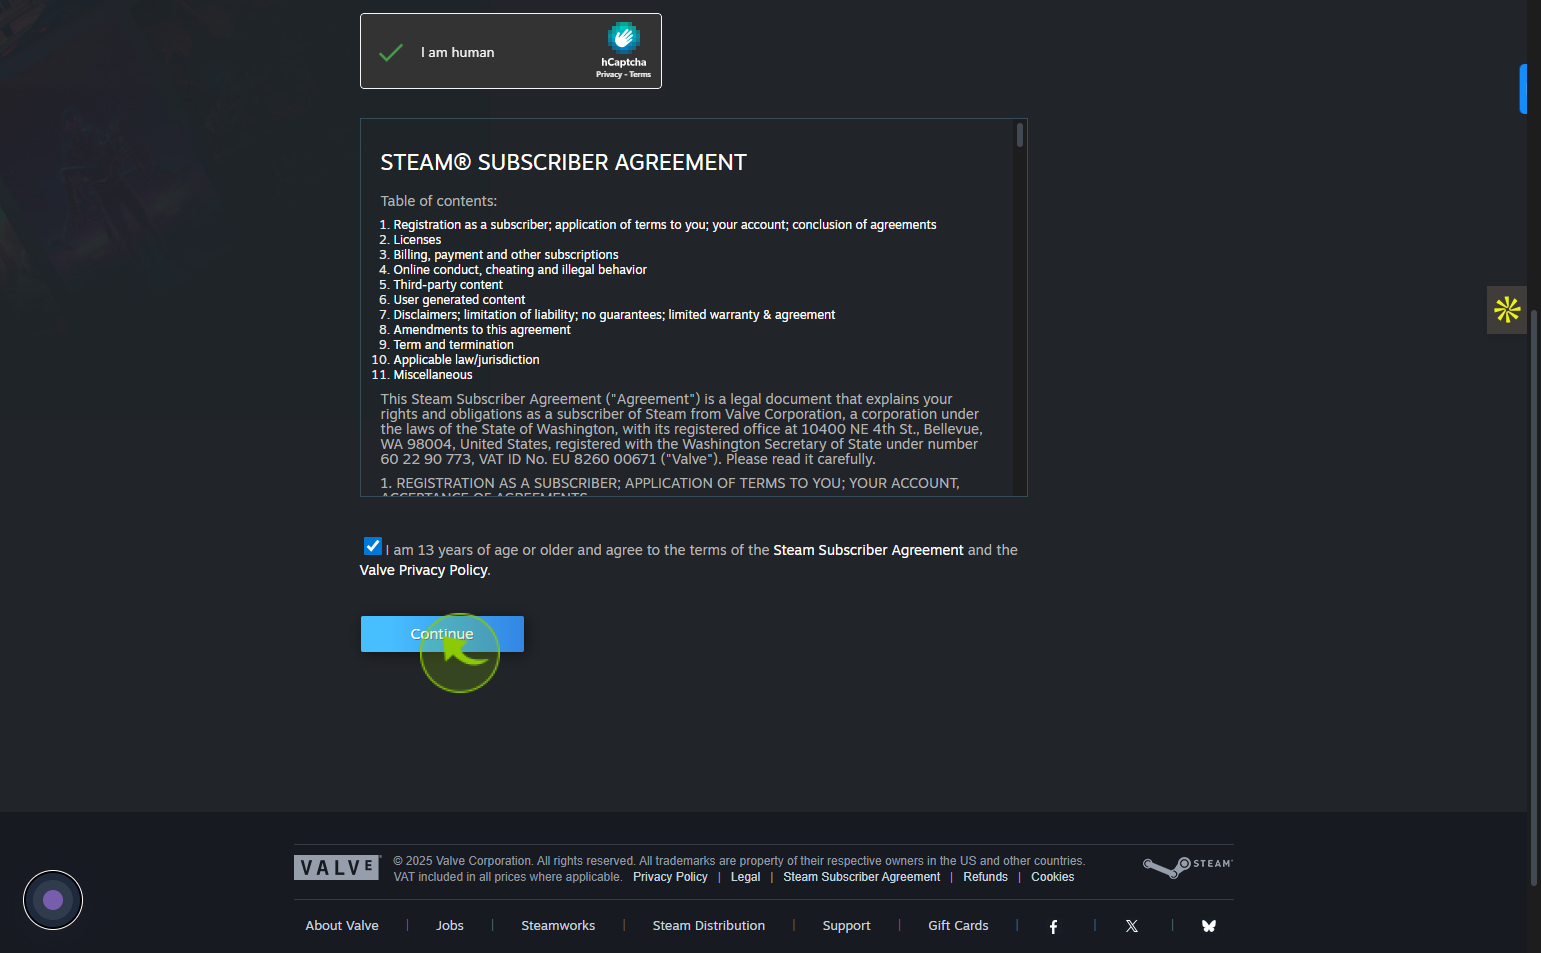This screenshot has width=1541, height=953.
Task: Open the Facebook icon in the footer
Action: pos(1053,927)
